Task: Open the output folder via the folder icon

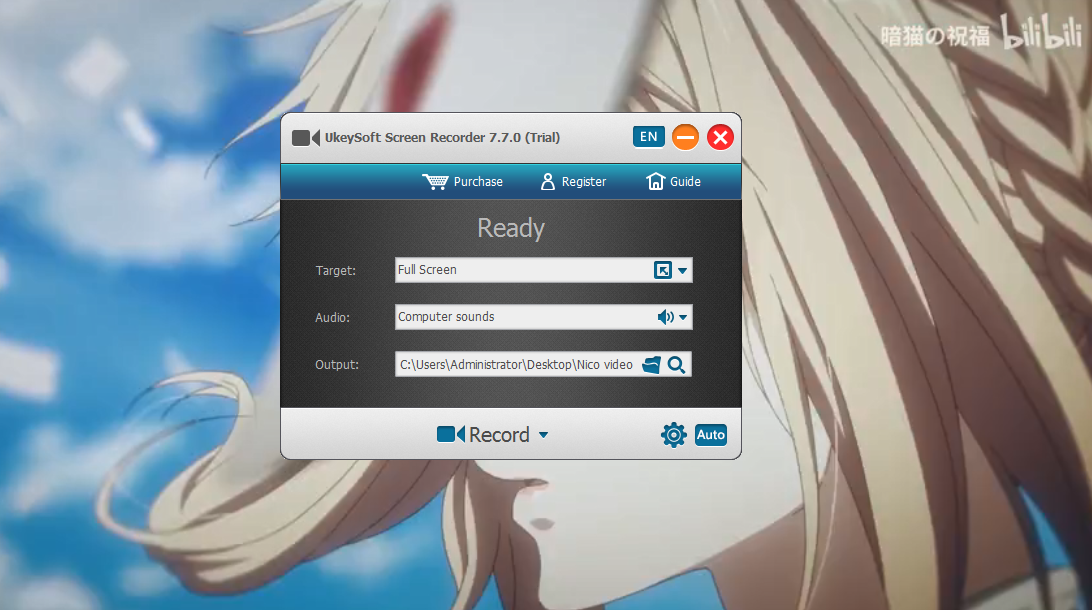Action: (652, 365)
